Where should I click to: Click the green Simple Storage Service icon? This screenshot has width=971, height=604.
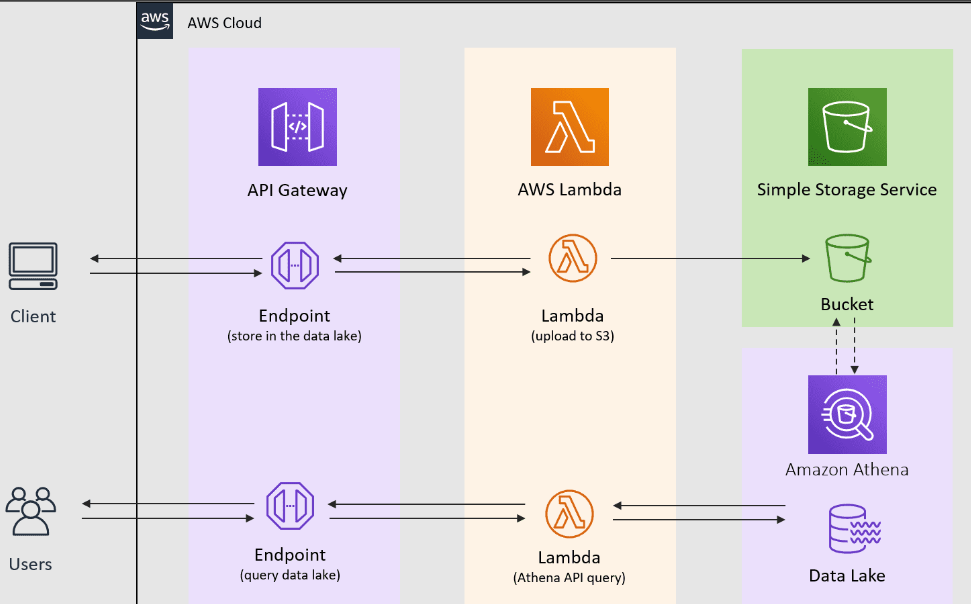click(847, 127)
